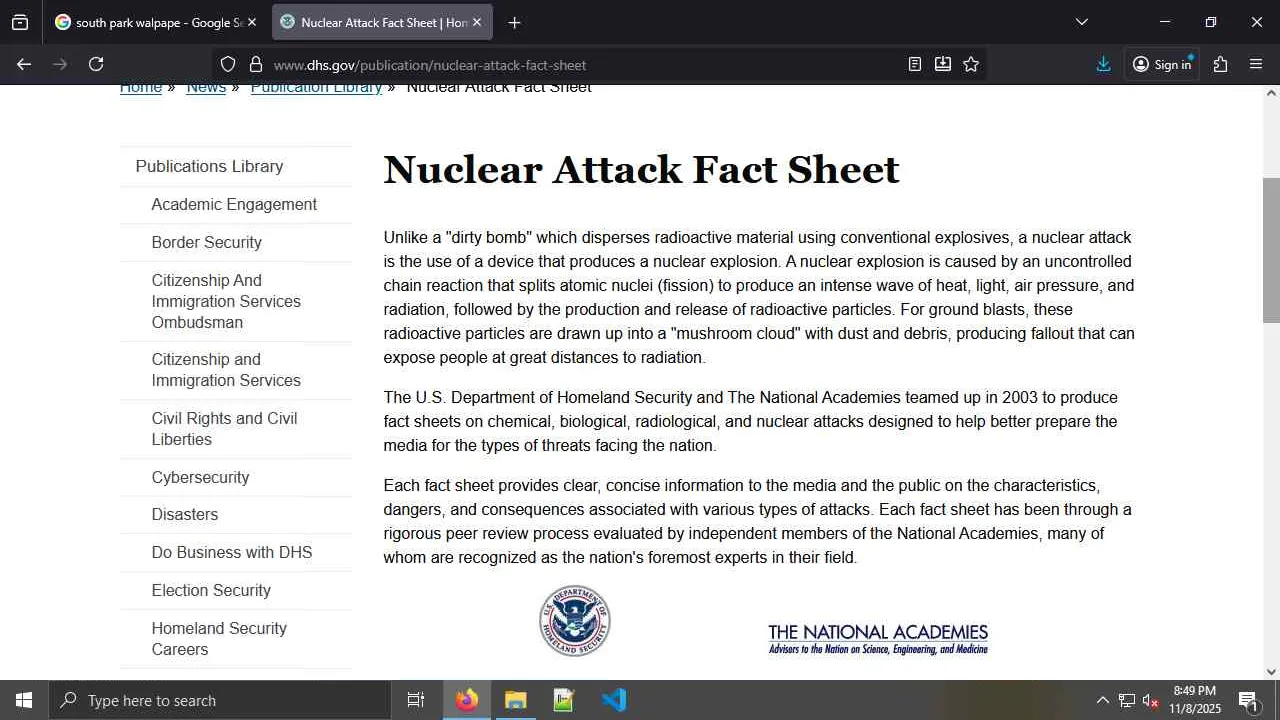Click the scrollbar down arrow

tap(1271, 672)
